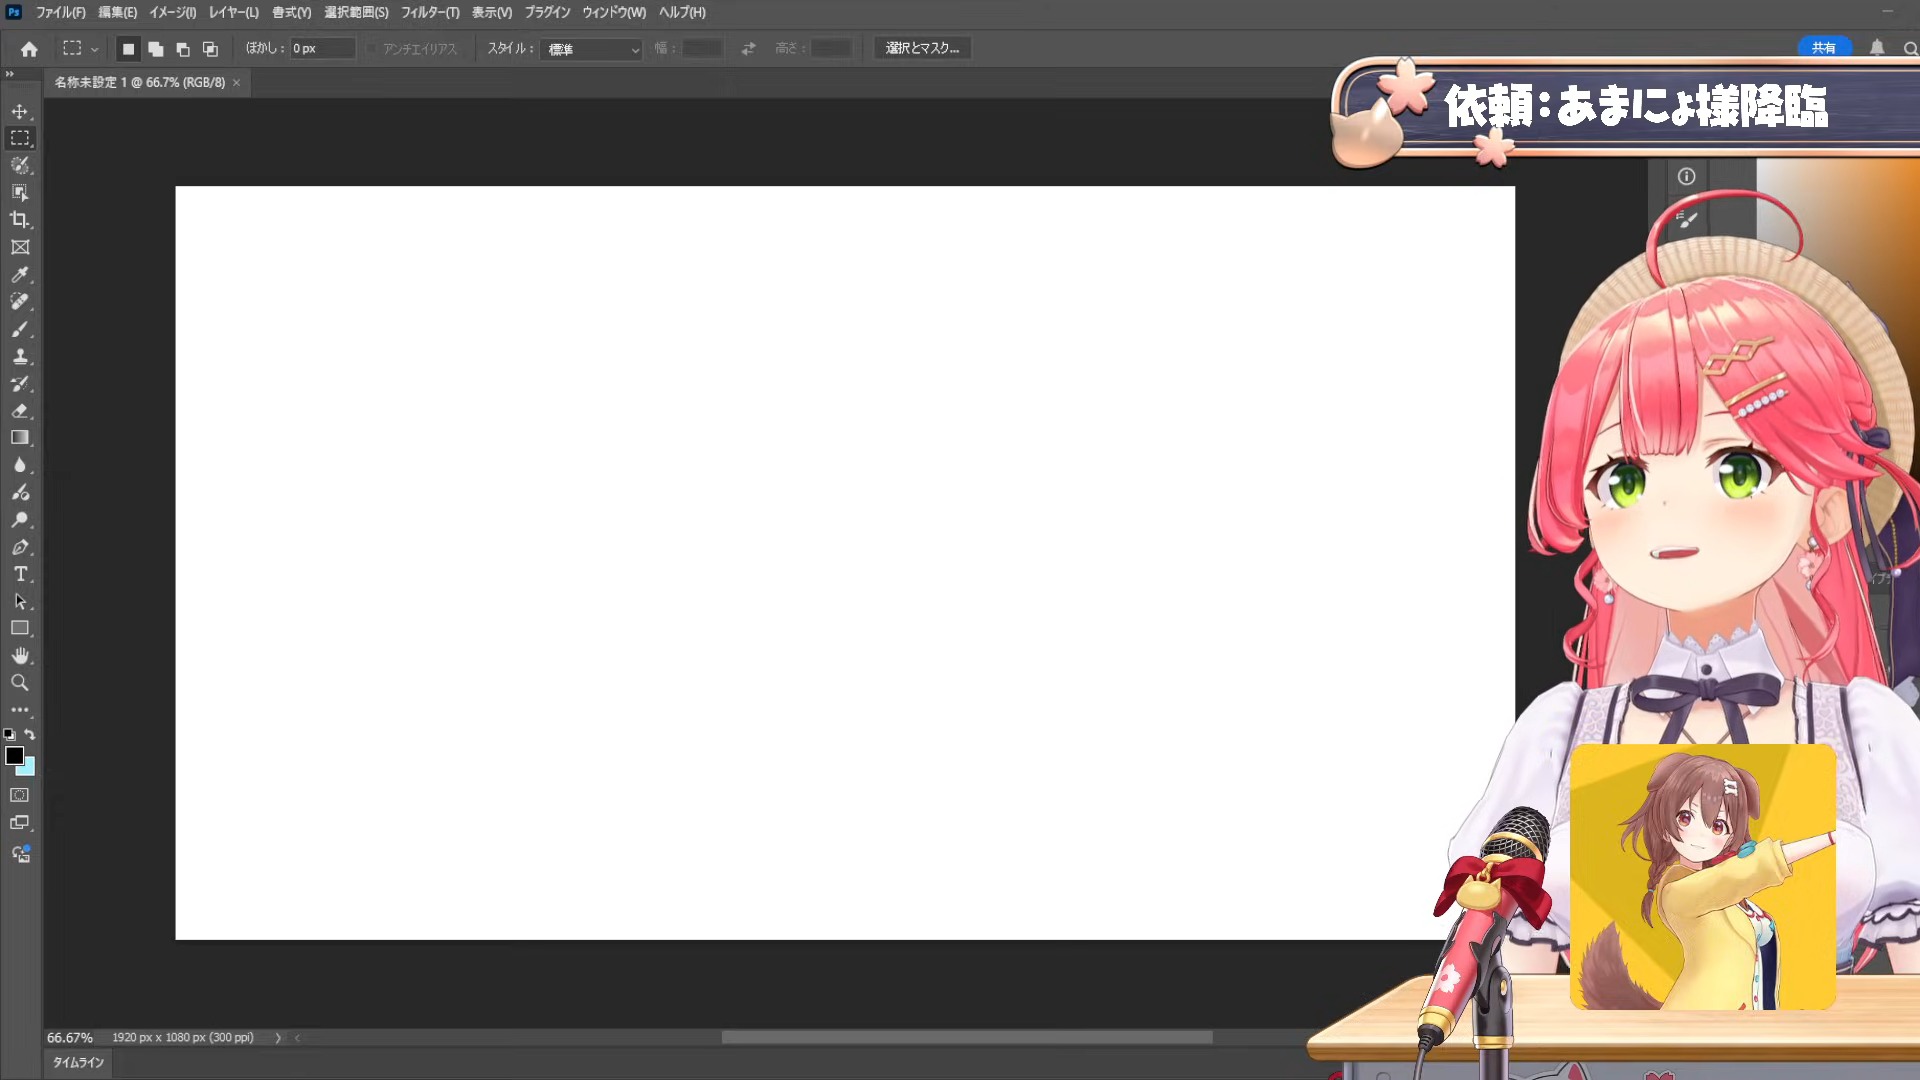Open the info panel icon

pyautogui.click(x=1687, y=177)
